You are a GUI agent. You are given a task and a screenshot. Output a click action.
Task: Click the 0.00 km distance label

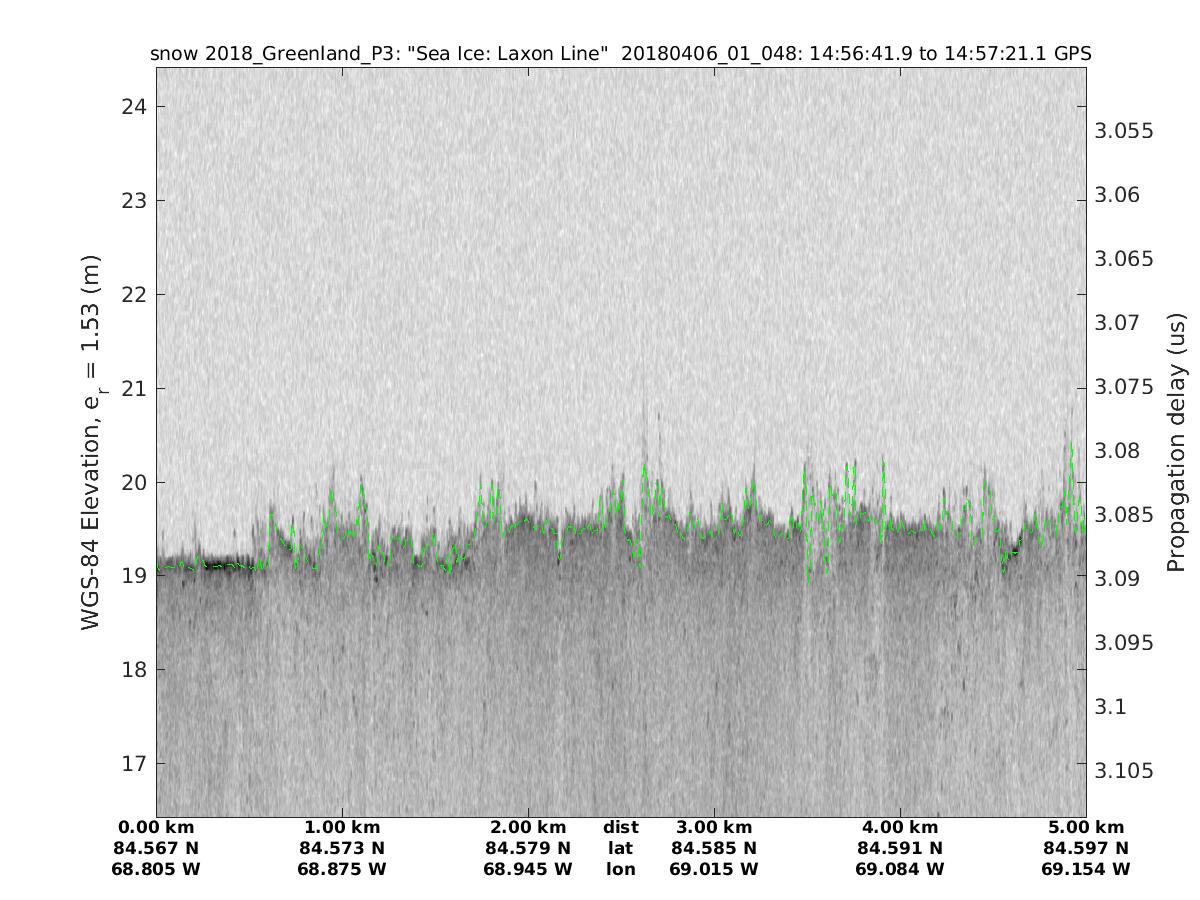coord(156,828)
